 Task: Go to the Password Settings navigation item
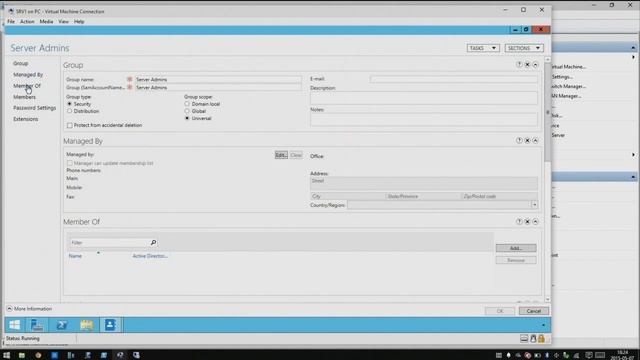coord(34,108)
